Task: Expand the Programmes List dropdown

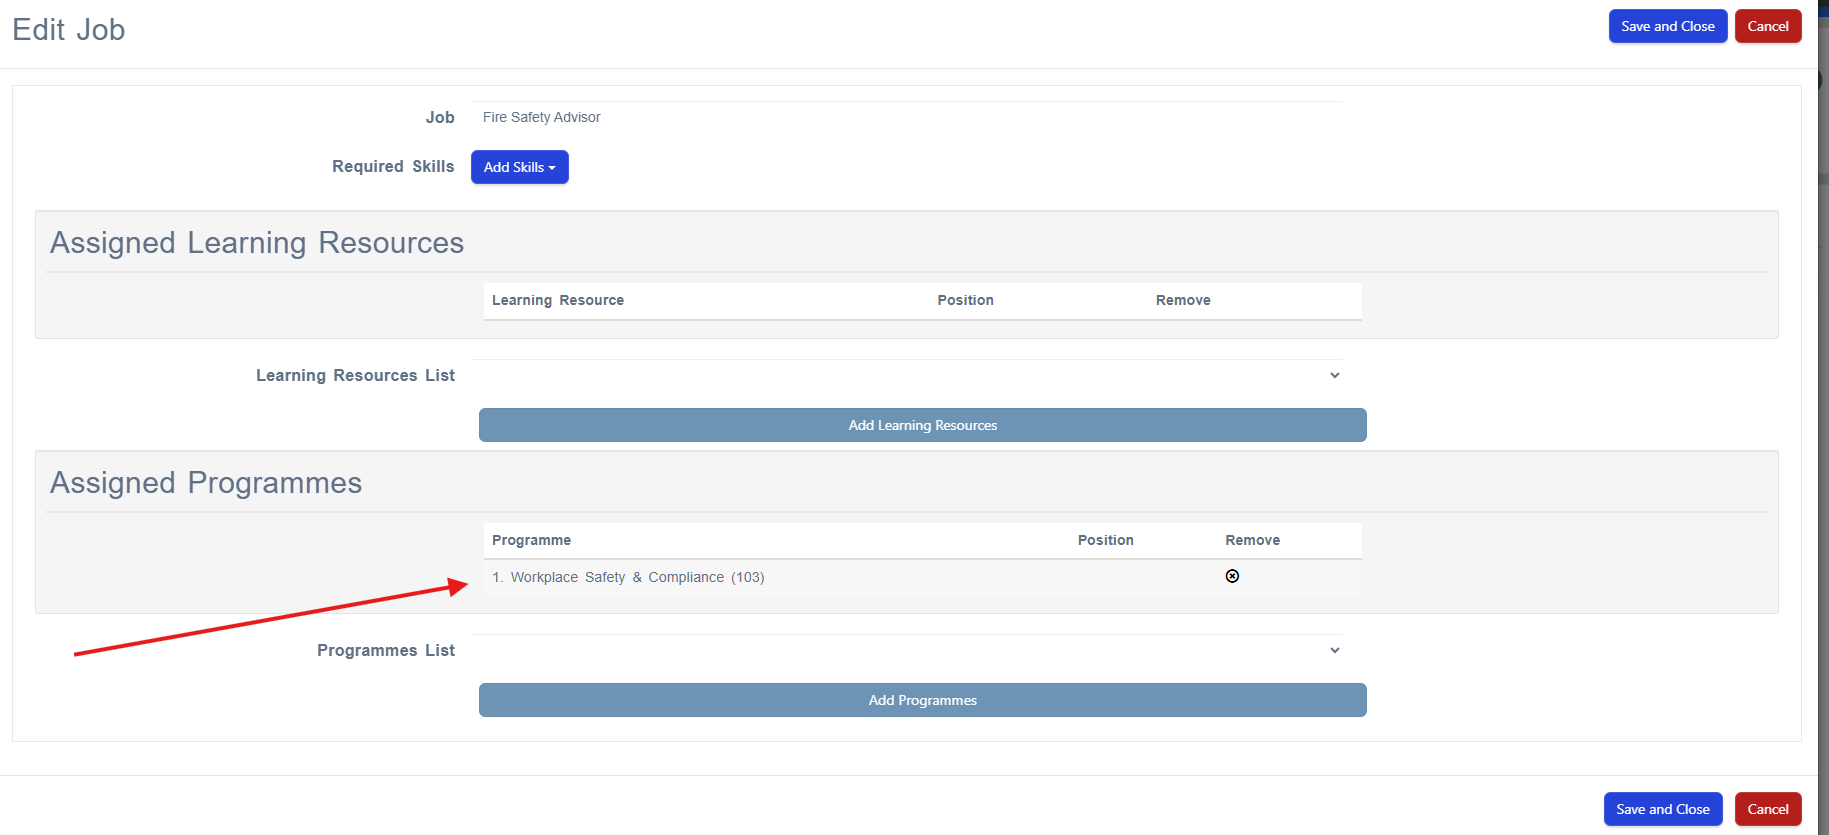Action: (907, 650)
